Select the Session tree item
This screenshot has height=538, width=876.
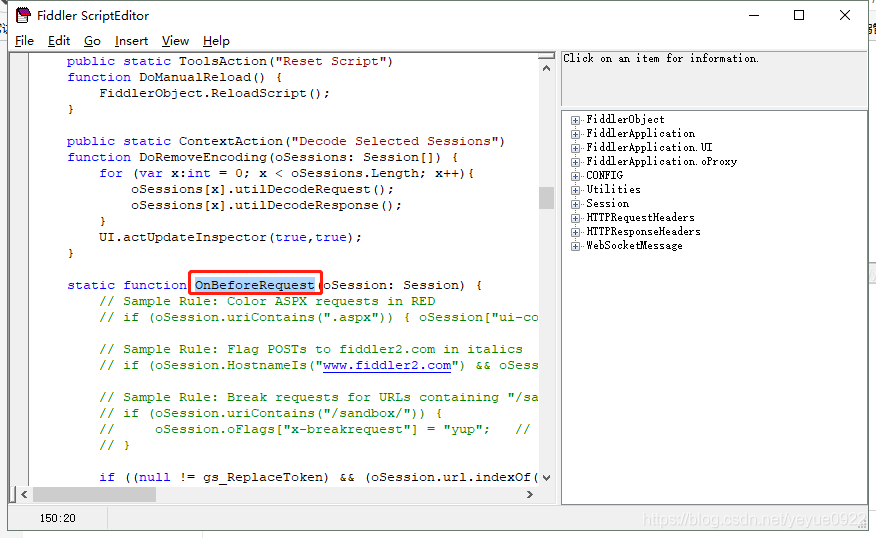607,204
